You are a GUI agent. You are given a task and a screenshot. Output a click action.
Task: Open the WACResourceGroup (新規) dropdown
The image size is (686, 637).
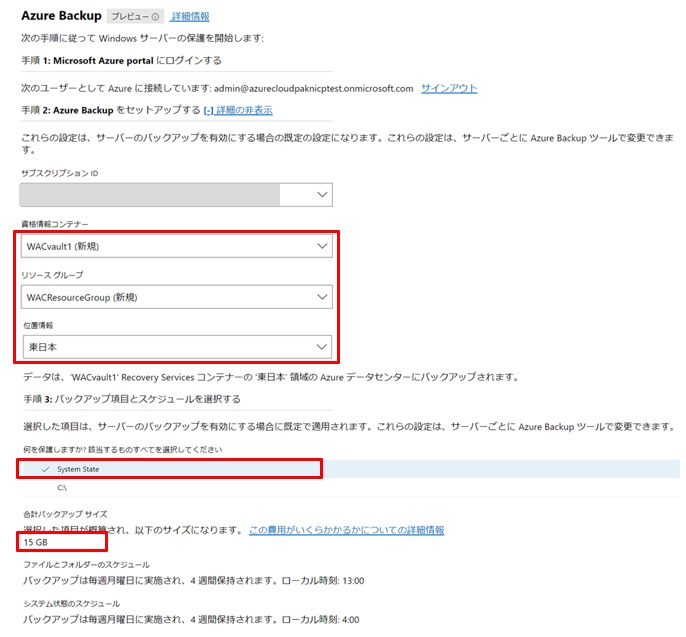177,297
